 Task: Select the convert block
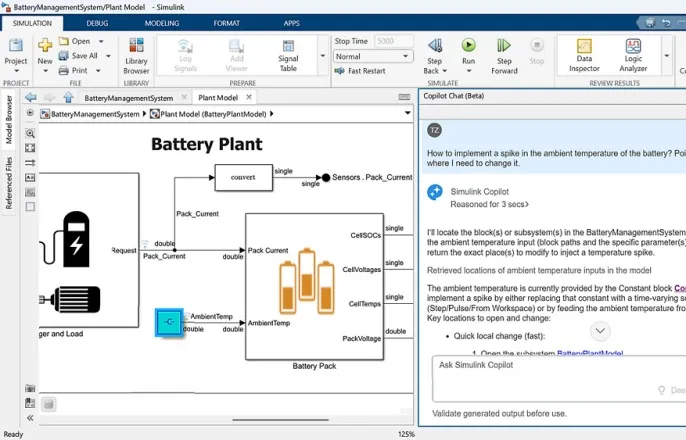coord(243,177)
